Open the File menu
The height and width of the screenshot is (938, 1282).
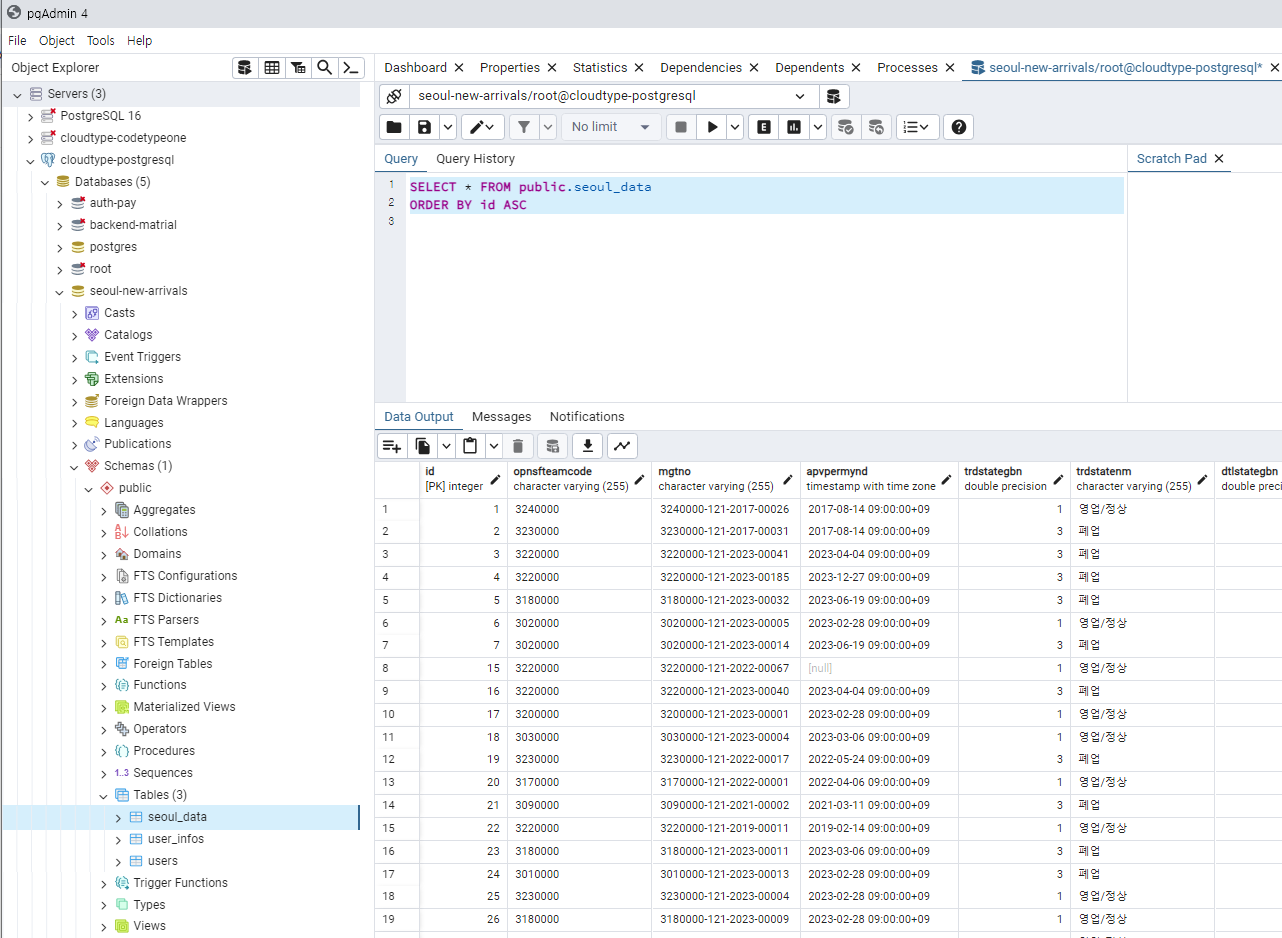17,41
